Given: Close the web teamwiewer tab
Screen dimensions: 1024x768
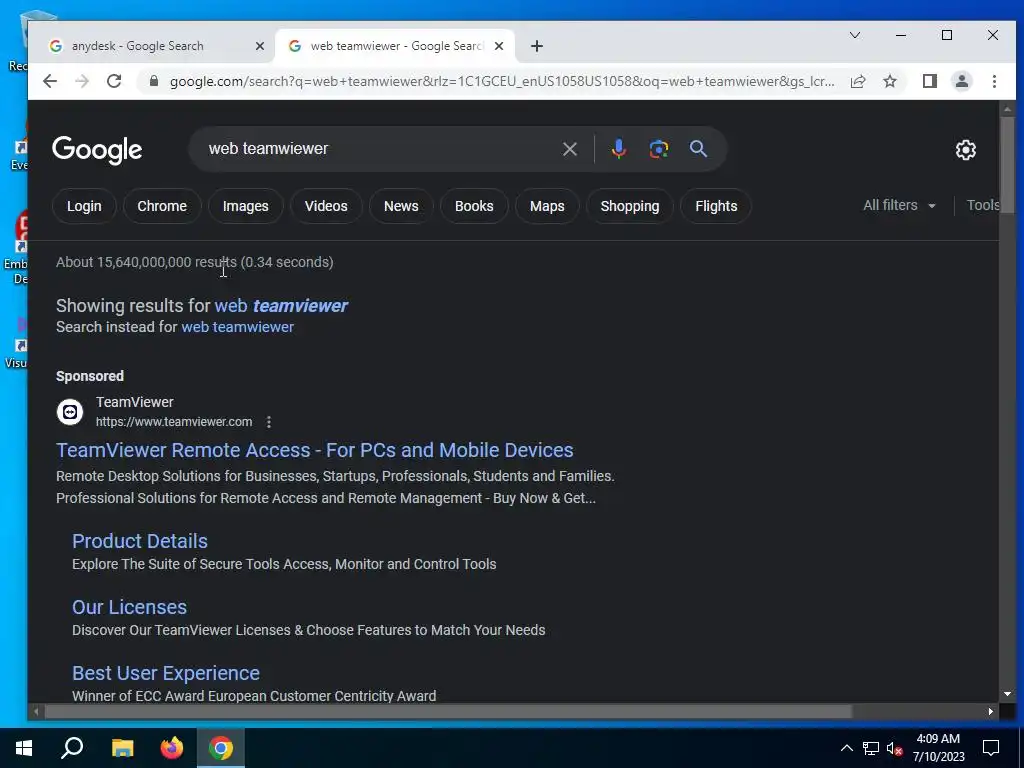Looking at the screenshot, I should click(498, 46).
